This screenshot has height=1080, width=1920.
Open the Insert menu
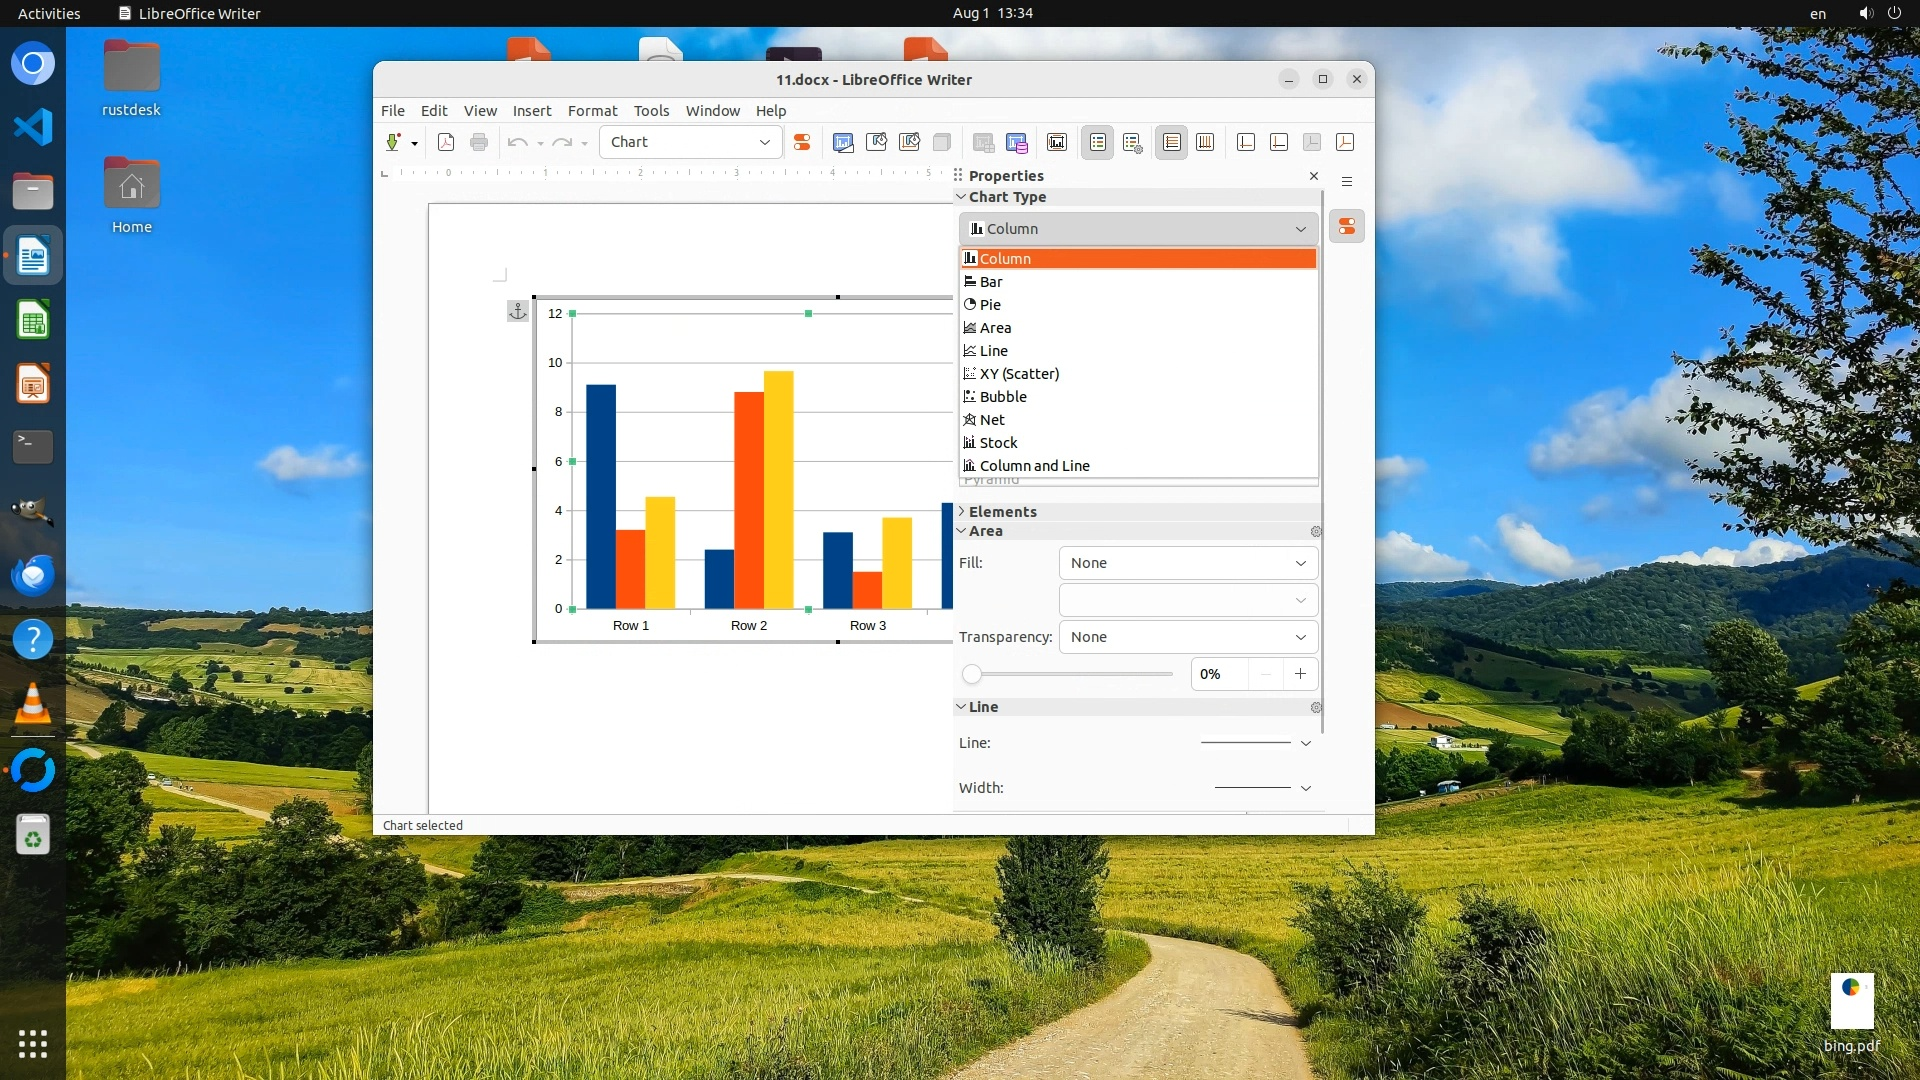point(531,111)
